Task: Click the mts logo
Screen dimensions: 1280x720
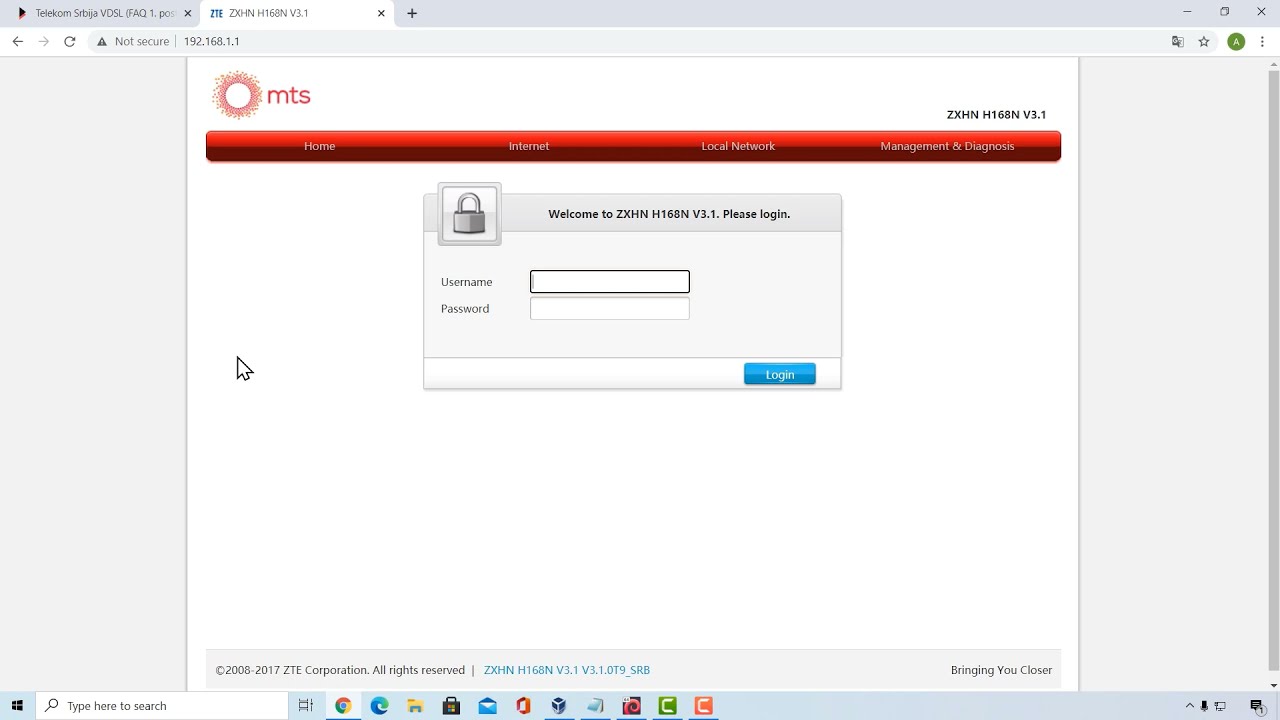Action: 261,95
